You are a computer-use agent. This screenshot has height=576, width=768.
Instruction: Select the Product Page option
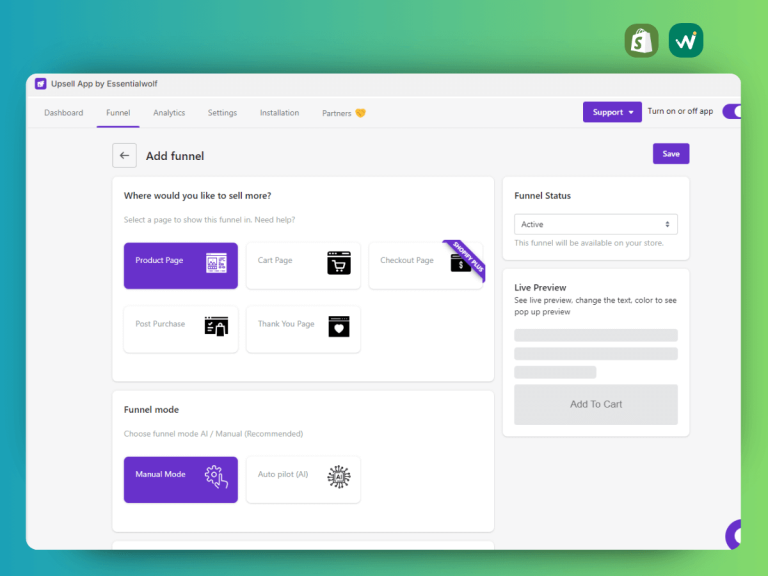(x=181, y=265)
